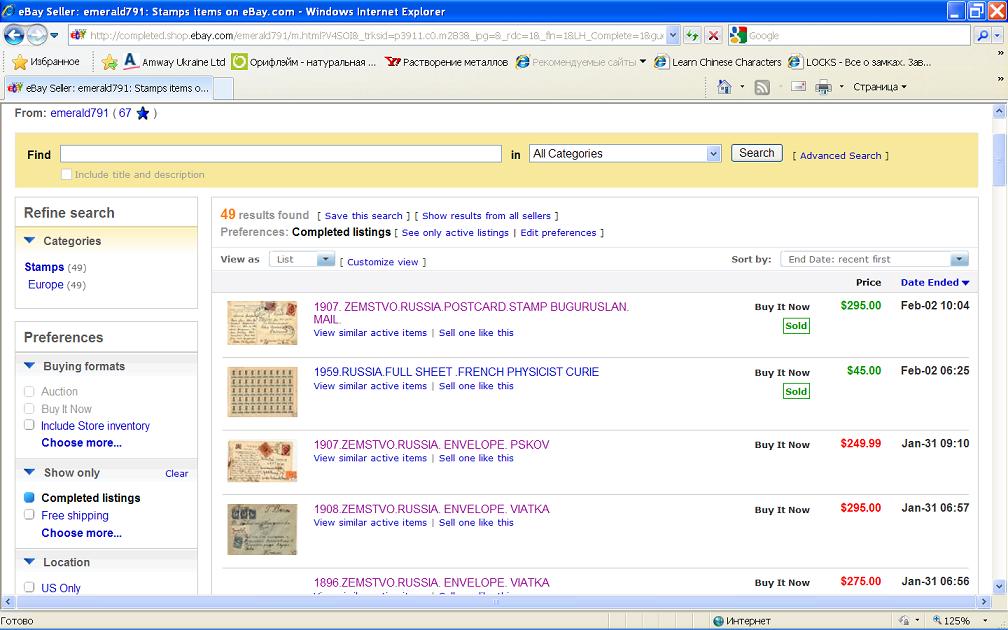Click the Refresh page icon
The image size is (1008, 630).
(x=692, y=35)
